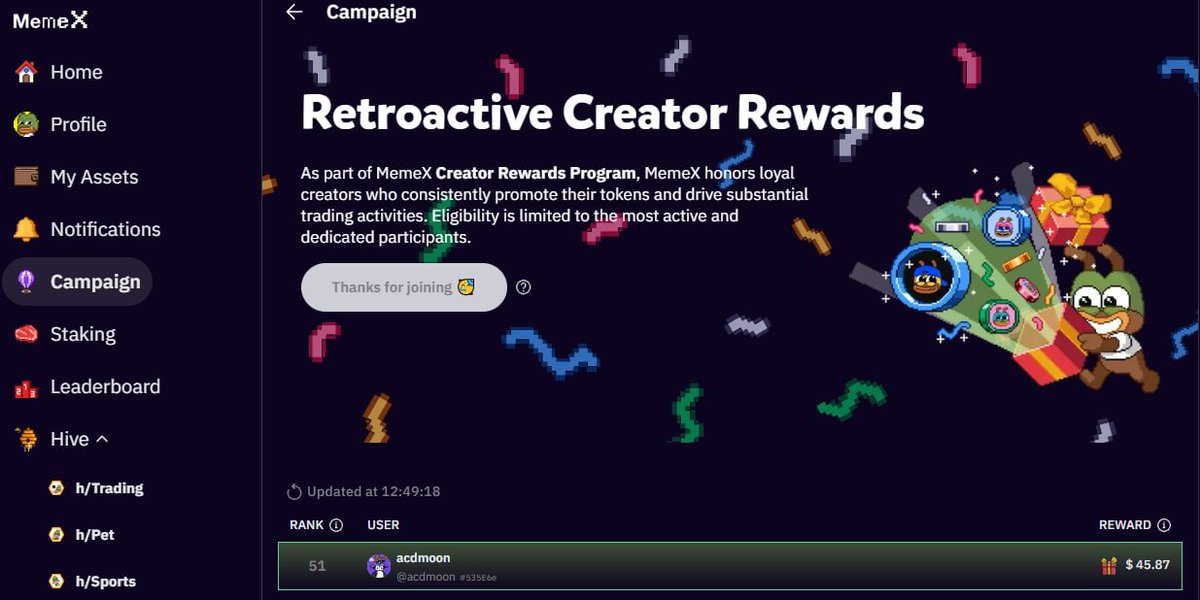The image size is (1200, 600).
Task: Click the Leaderboard podium icon
Action: pyautogui.click(x=26, y=387)
